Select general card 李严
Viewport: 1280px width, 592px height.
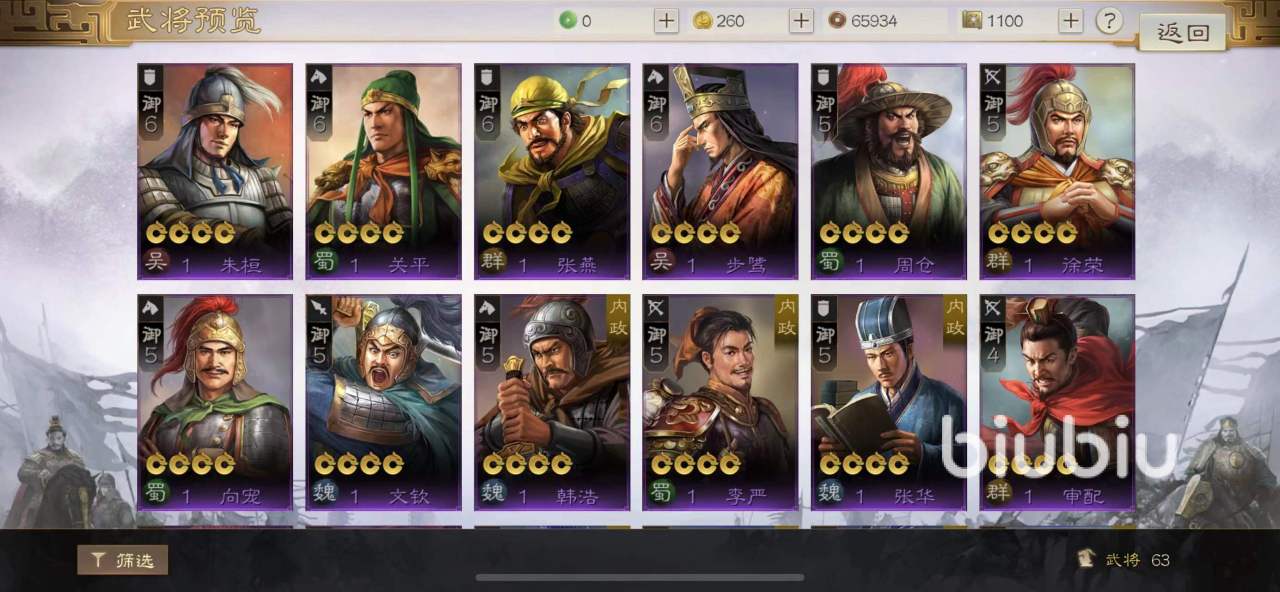coord(721,402)
